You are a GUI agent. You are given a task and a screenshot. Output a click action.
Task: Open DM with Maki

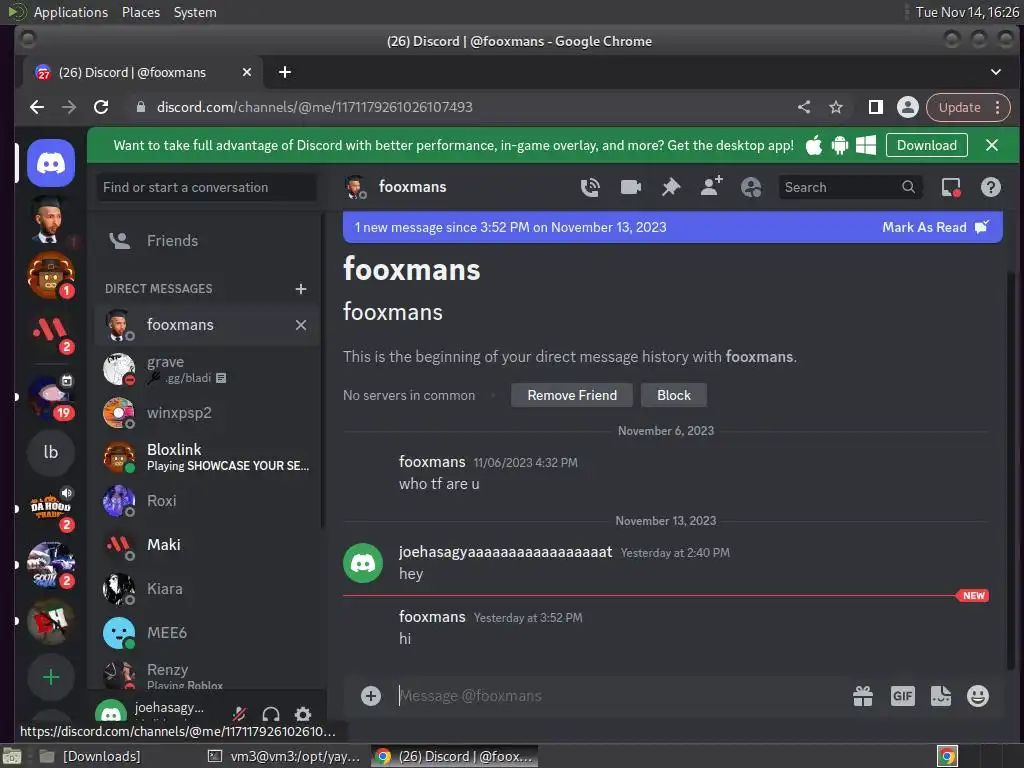[207, 544]
